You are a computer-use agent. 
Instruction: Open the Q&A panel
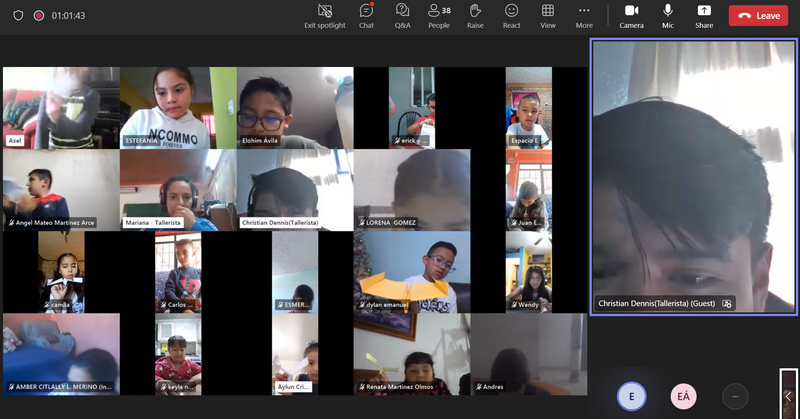pyautogui.click(x=403, y=16)
